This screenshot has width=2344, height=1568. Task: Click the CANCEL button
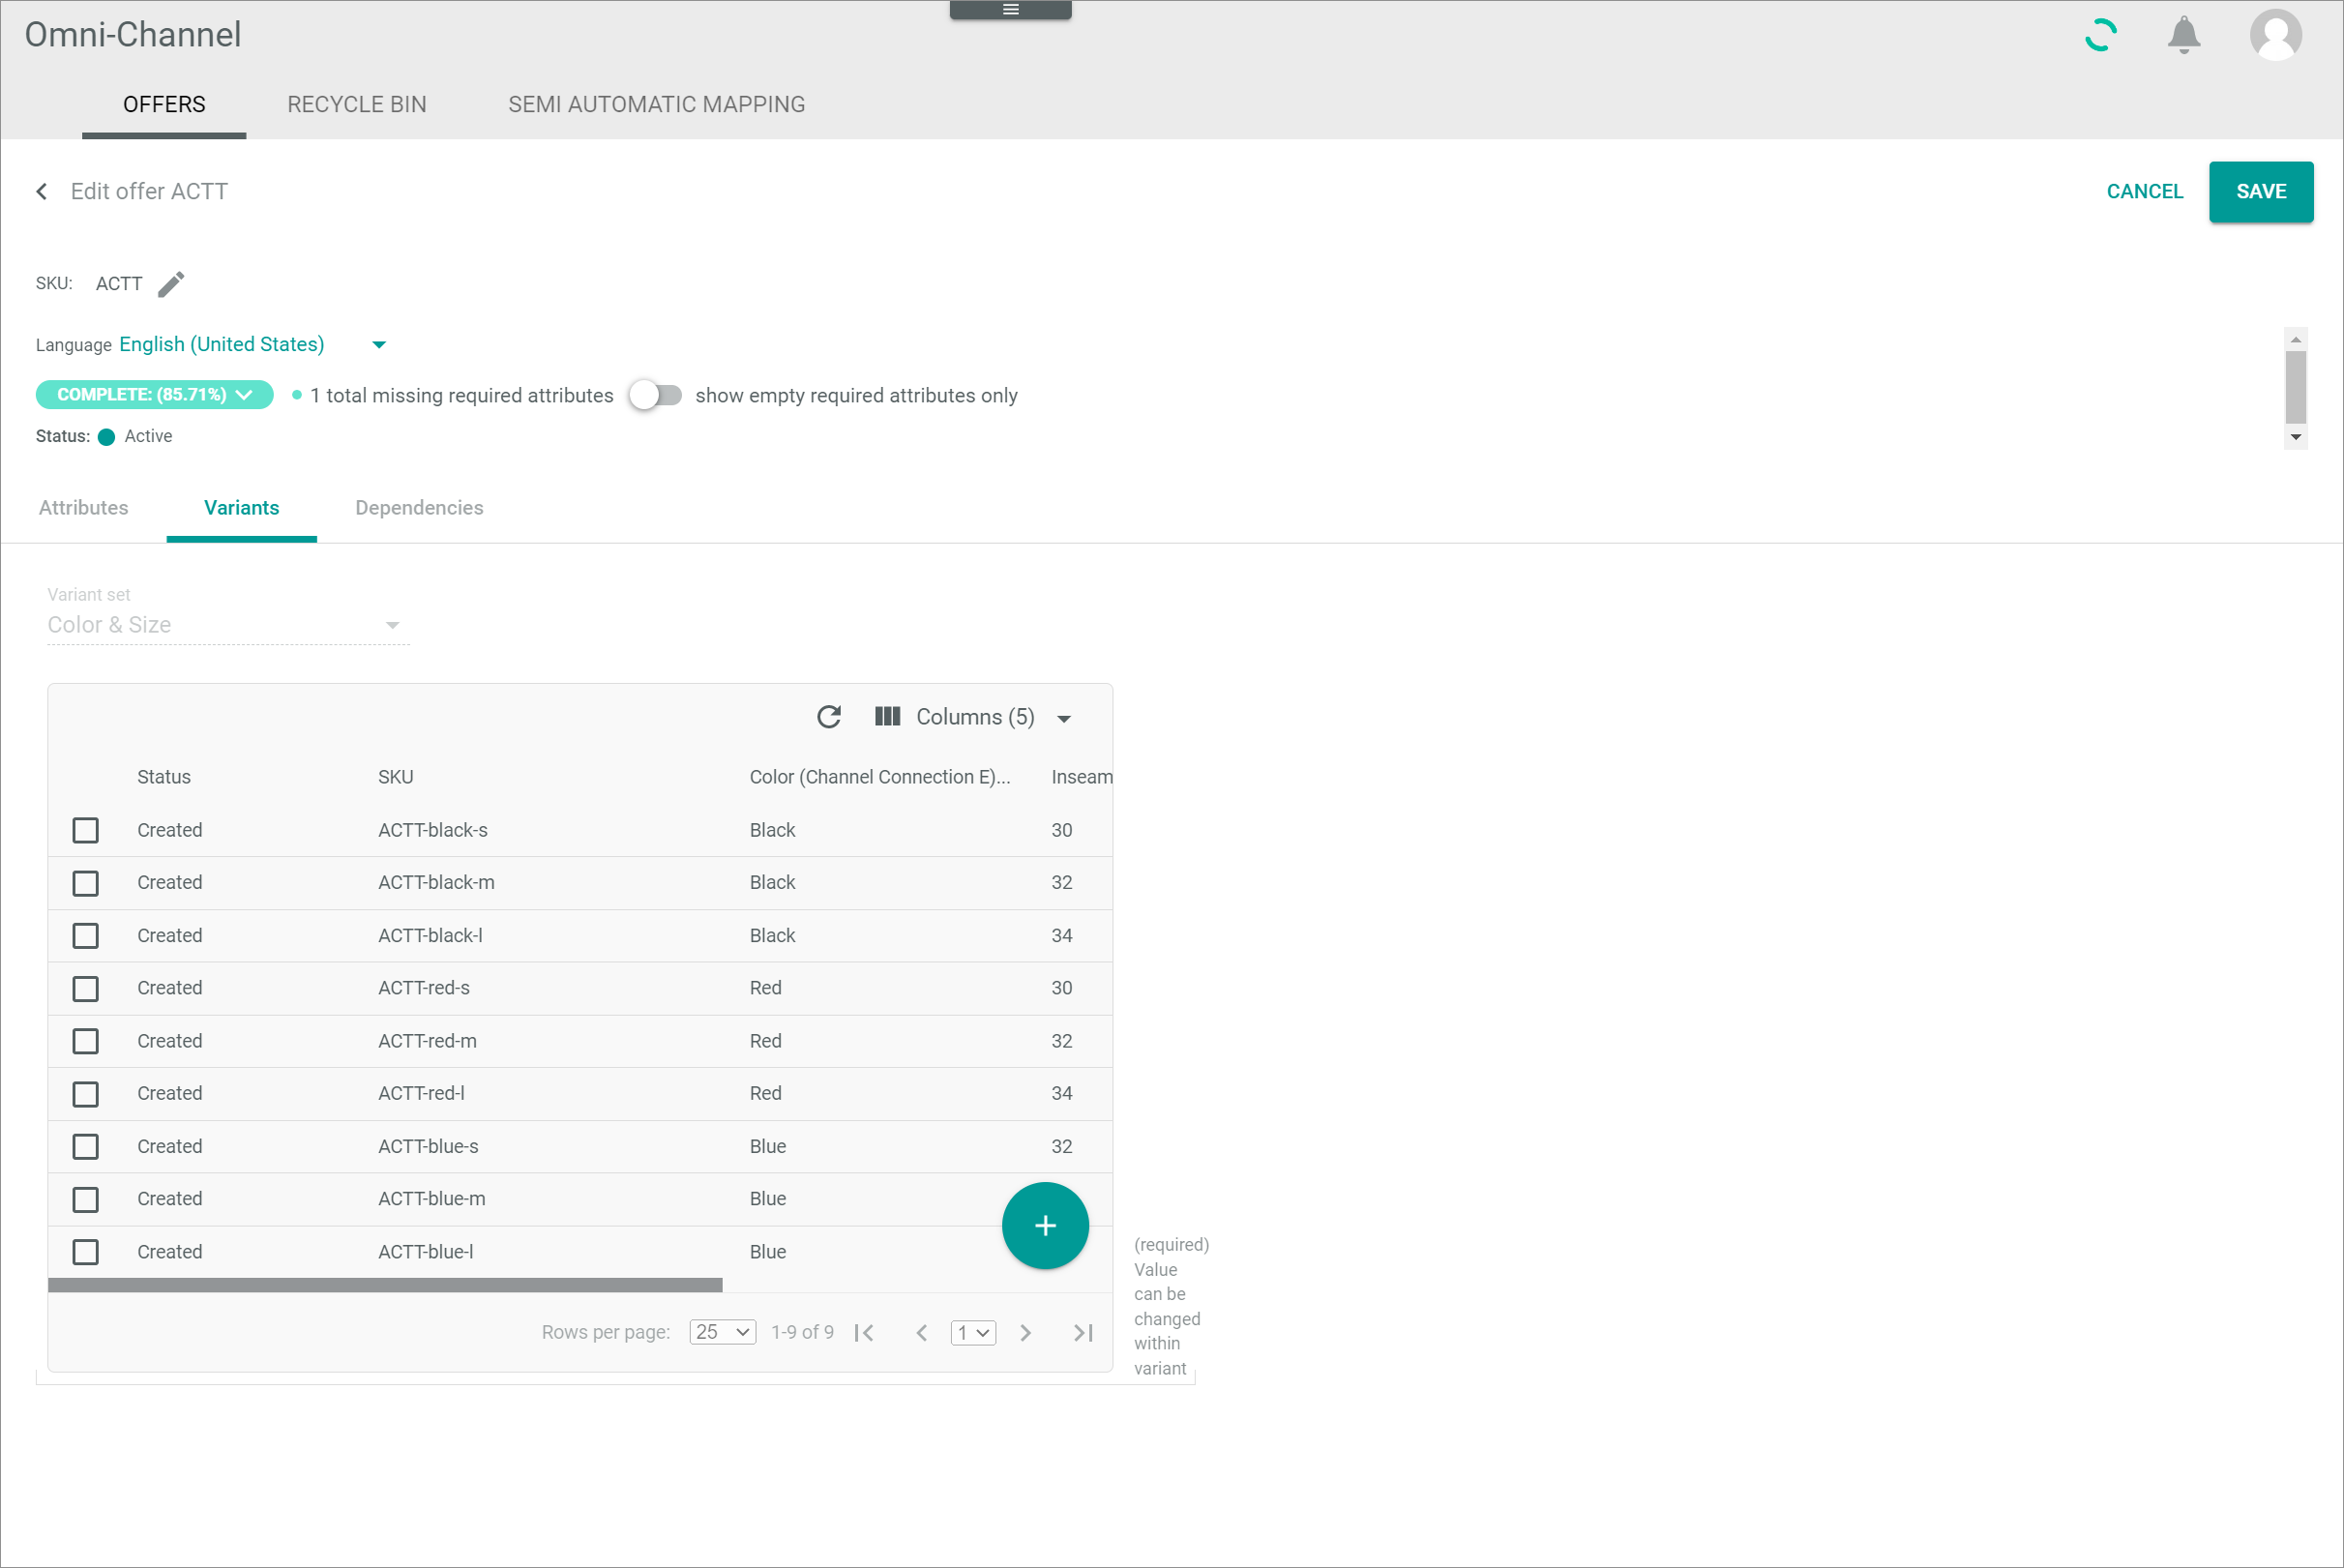[x=2144, y=191]
